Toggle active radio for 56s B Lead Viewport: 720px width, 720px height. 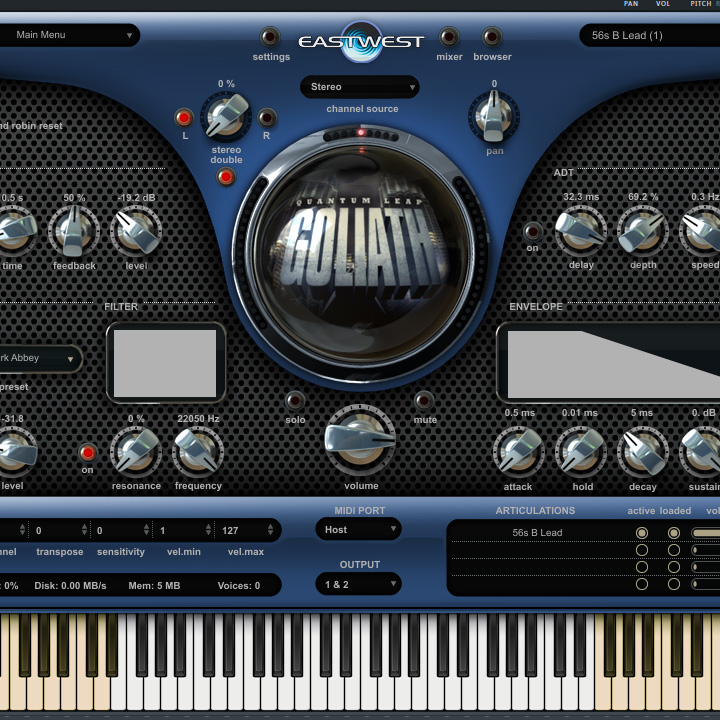point(642,533)
